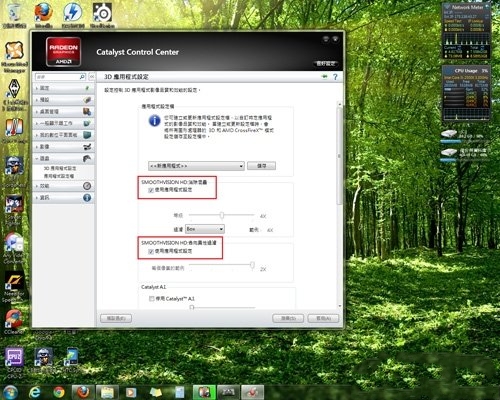Click the magnifier icon in the search box
Image resolution: width=500 pixels, height=400 pixels.
click(x=82, y=77)
